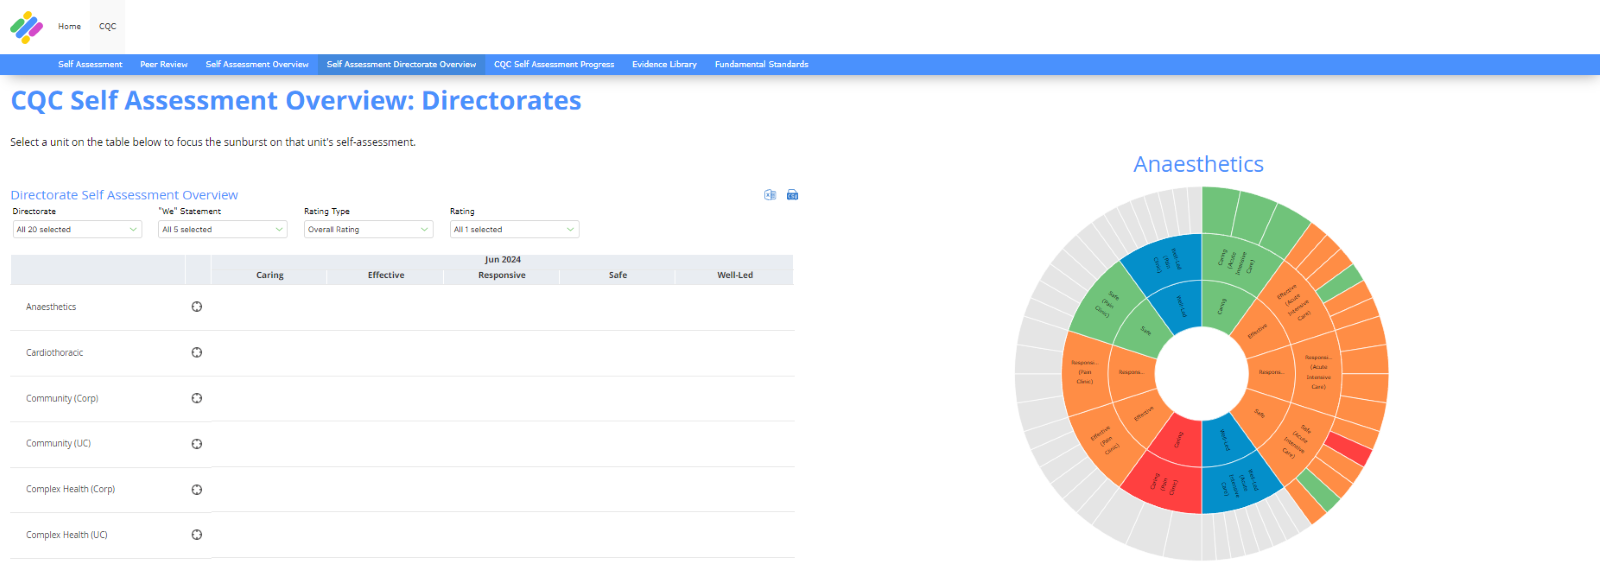Click the target icon for Community (UC)
This screenshot has height=565, width=1600.
(197, 444)
